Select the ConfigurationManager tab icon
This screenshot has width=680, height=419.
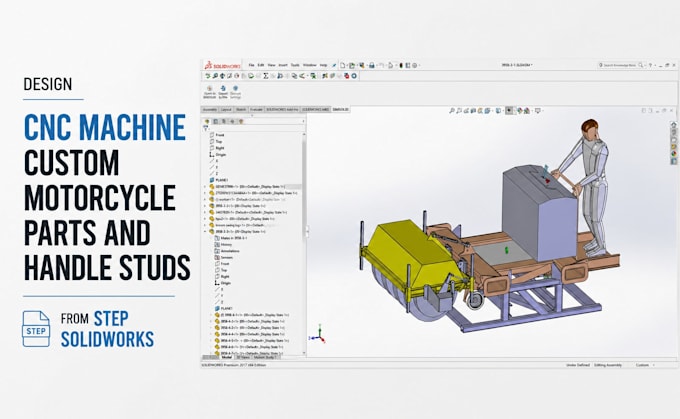(224, 121)
